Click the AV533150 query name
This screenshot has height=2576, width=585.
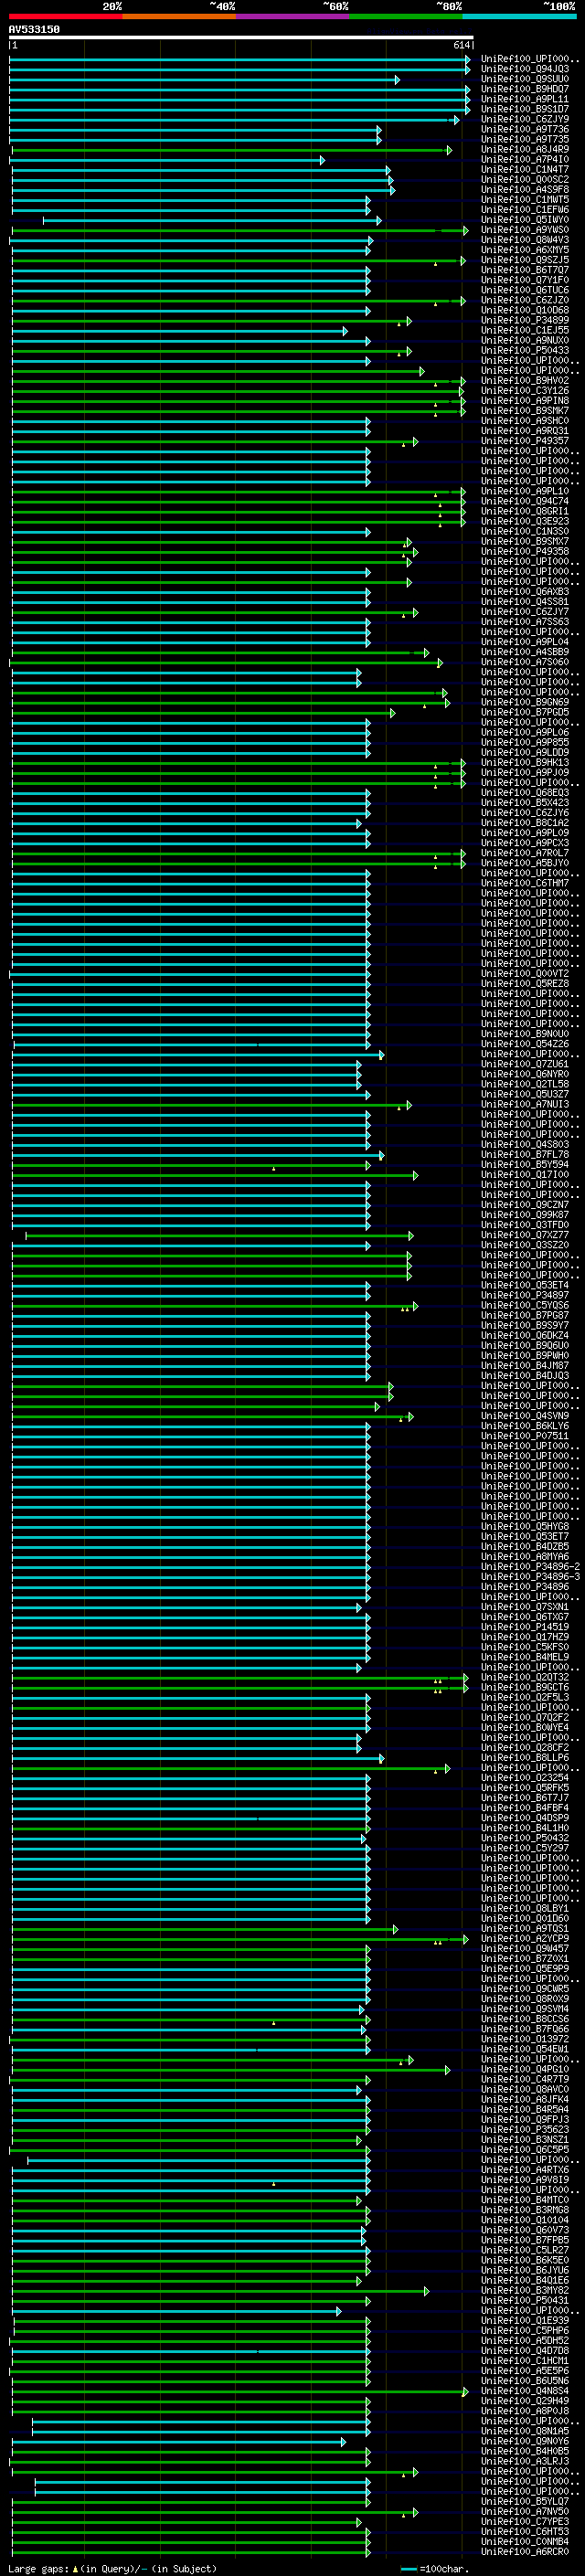point(34,30)
